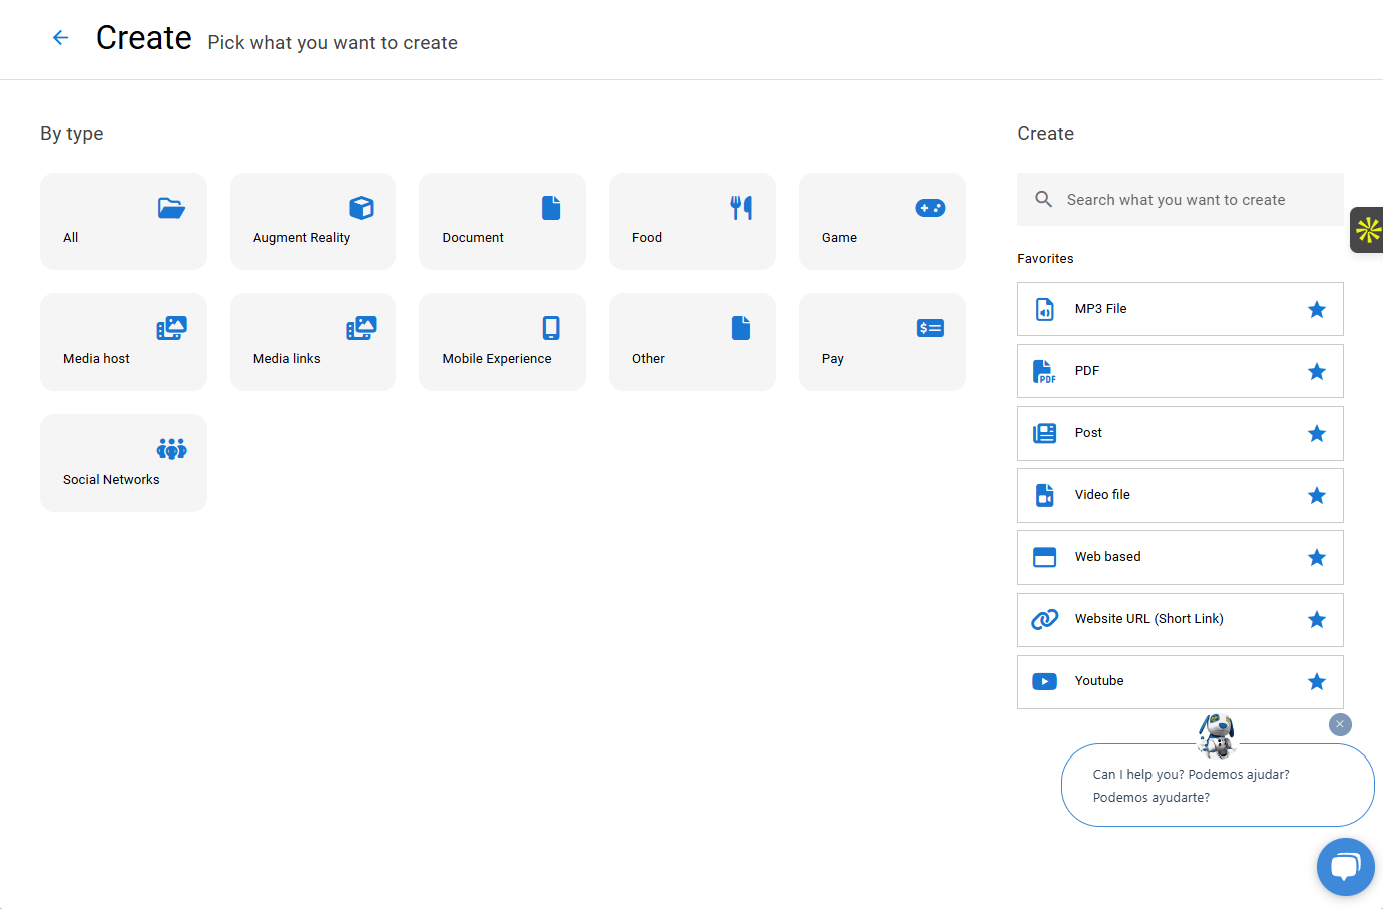This screenshot has width=1383, height=909.
Task: Toggle the PDF favorite star
Action: tap(1316, 372)
